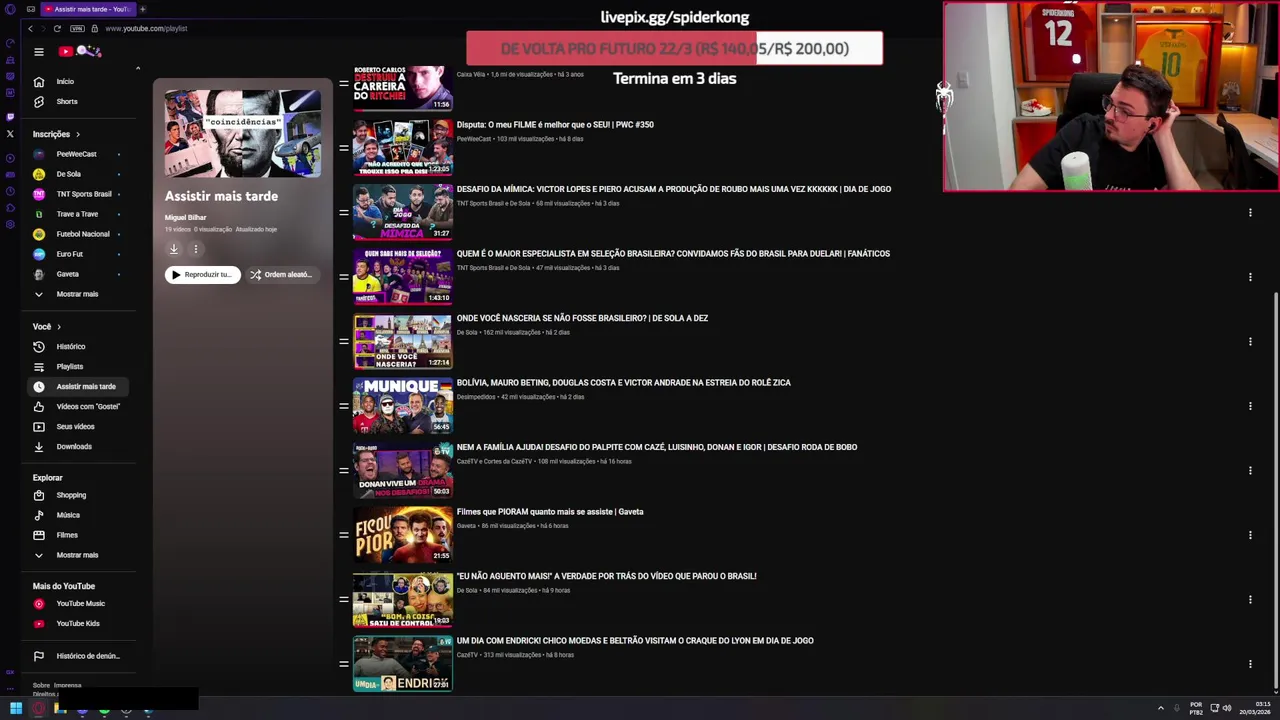Click Reproduzir tudo button

[x=203, y=274]
